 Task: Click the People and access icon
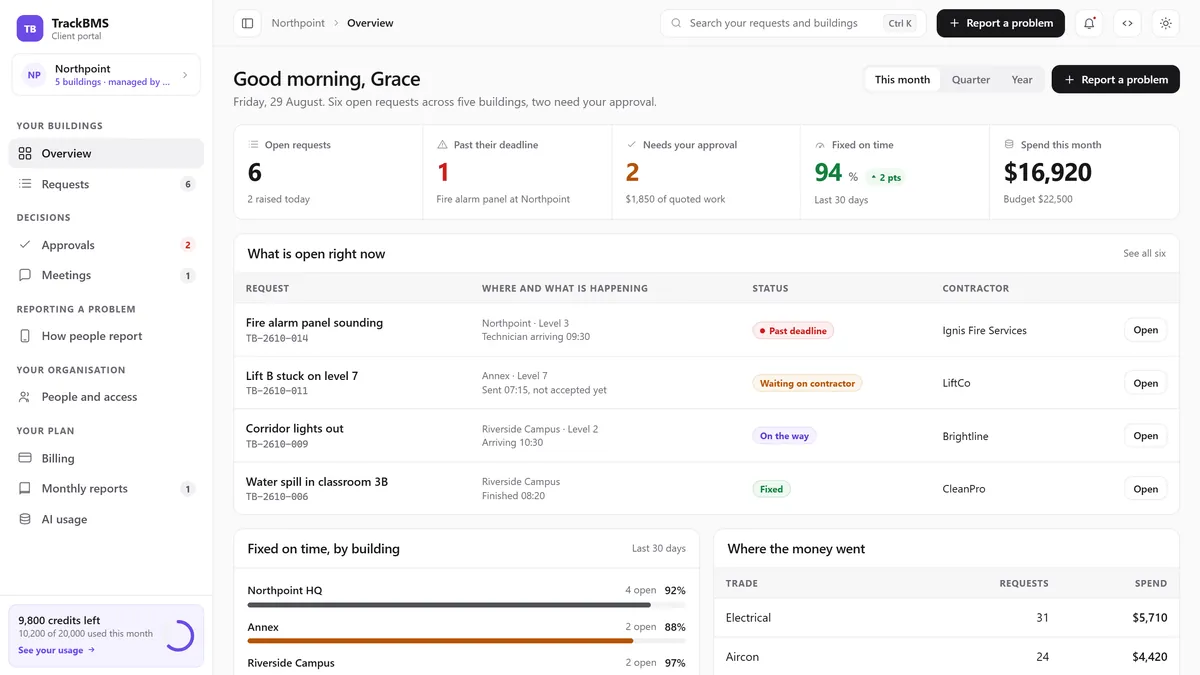pyautogui.click(x=25, y=397)
